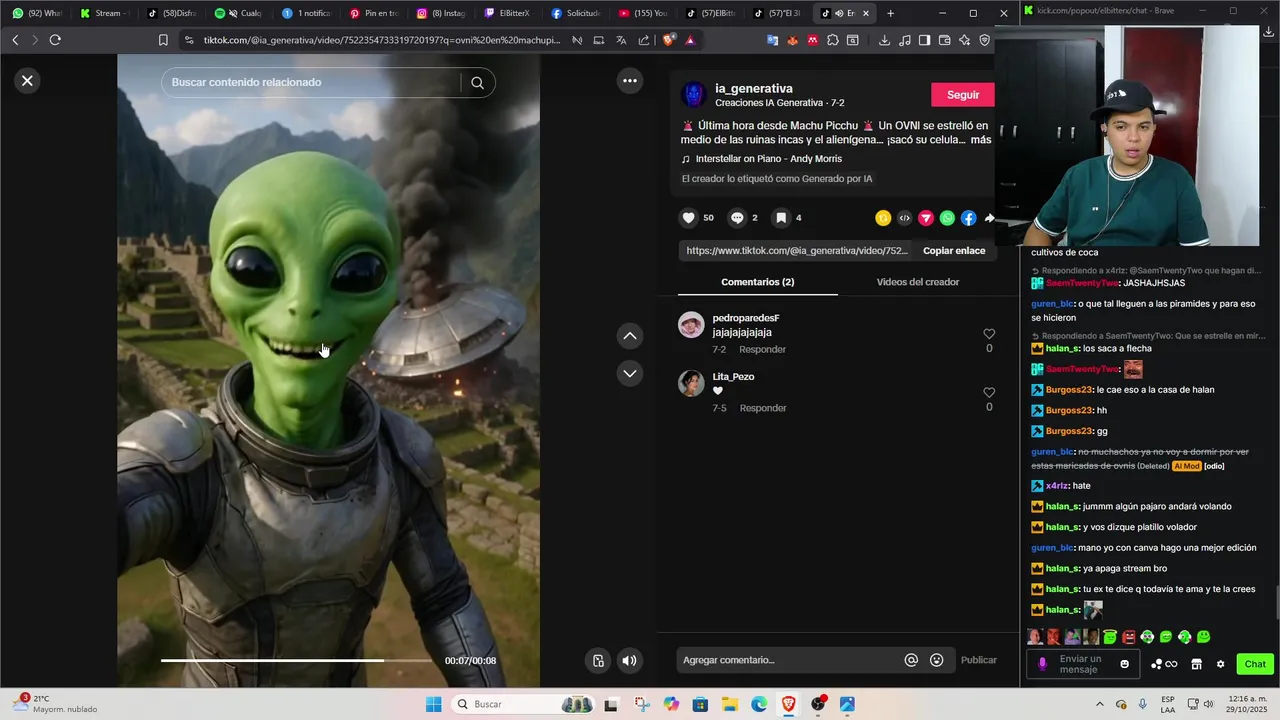Reply to pedroparedesF's comment
Image resolution: width=1280 pixels, height=720 pixels.
click(762, 350)
